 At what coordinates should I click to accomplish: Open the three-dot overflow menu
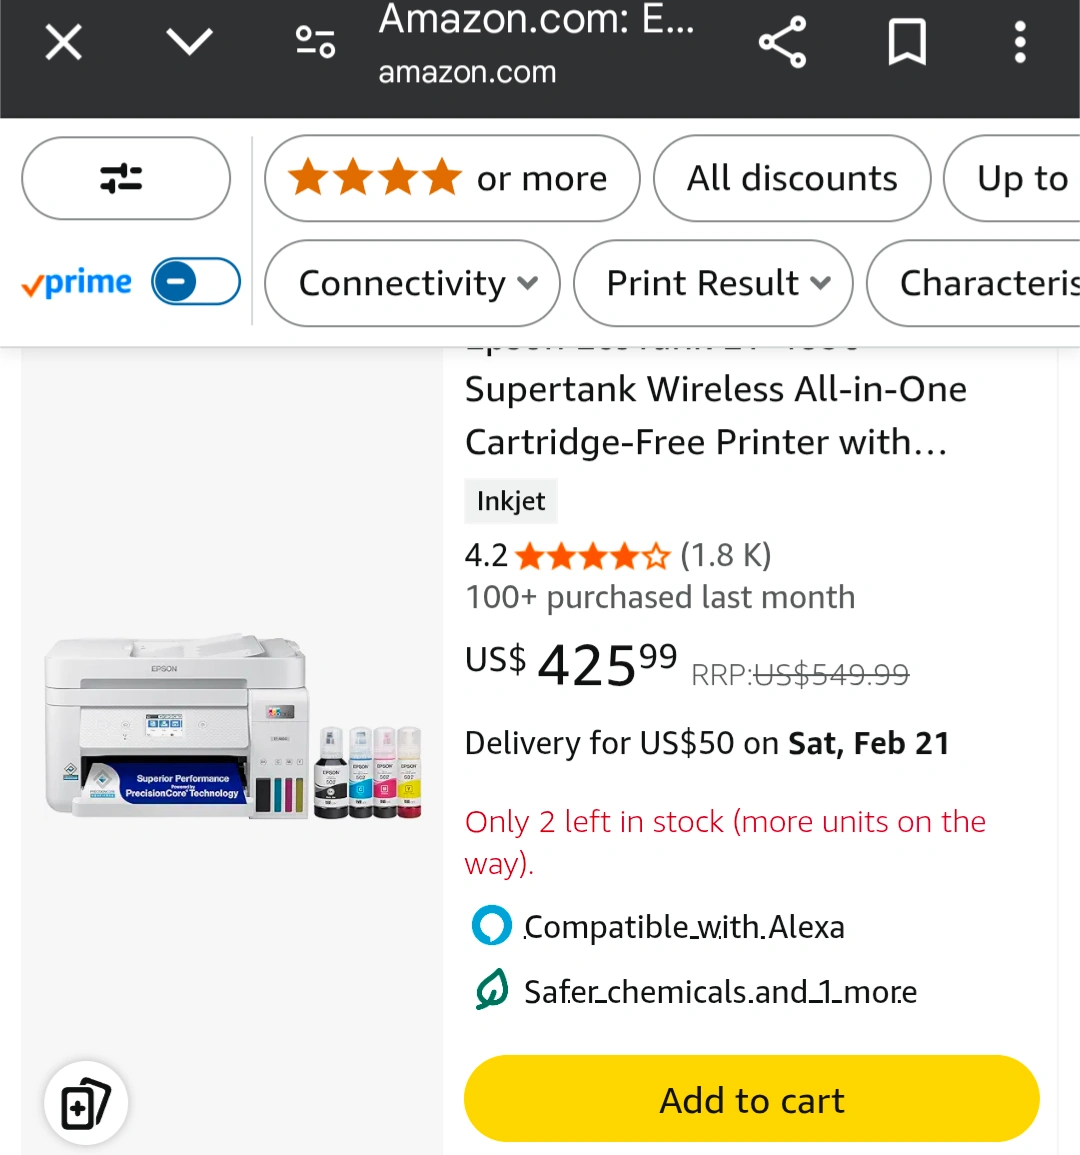click(x=1020, y=42)
